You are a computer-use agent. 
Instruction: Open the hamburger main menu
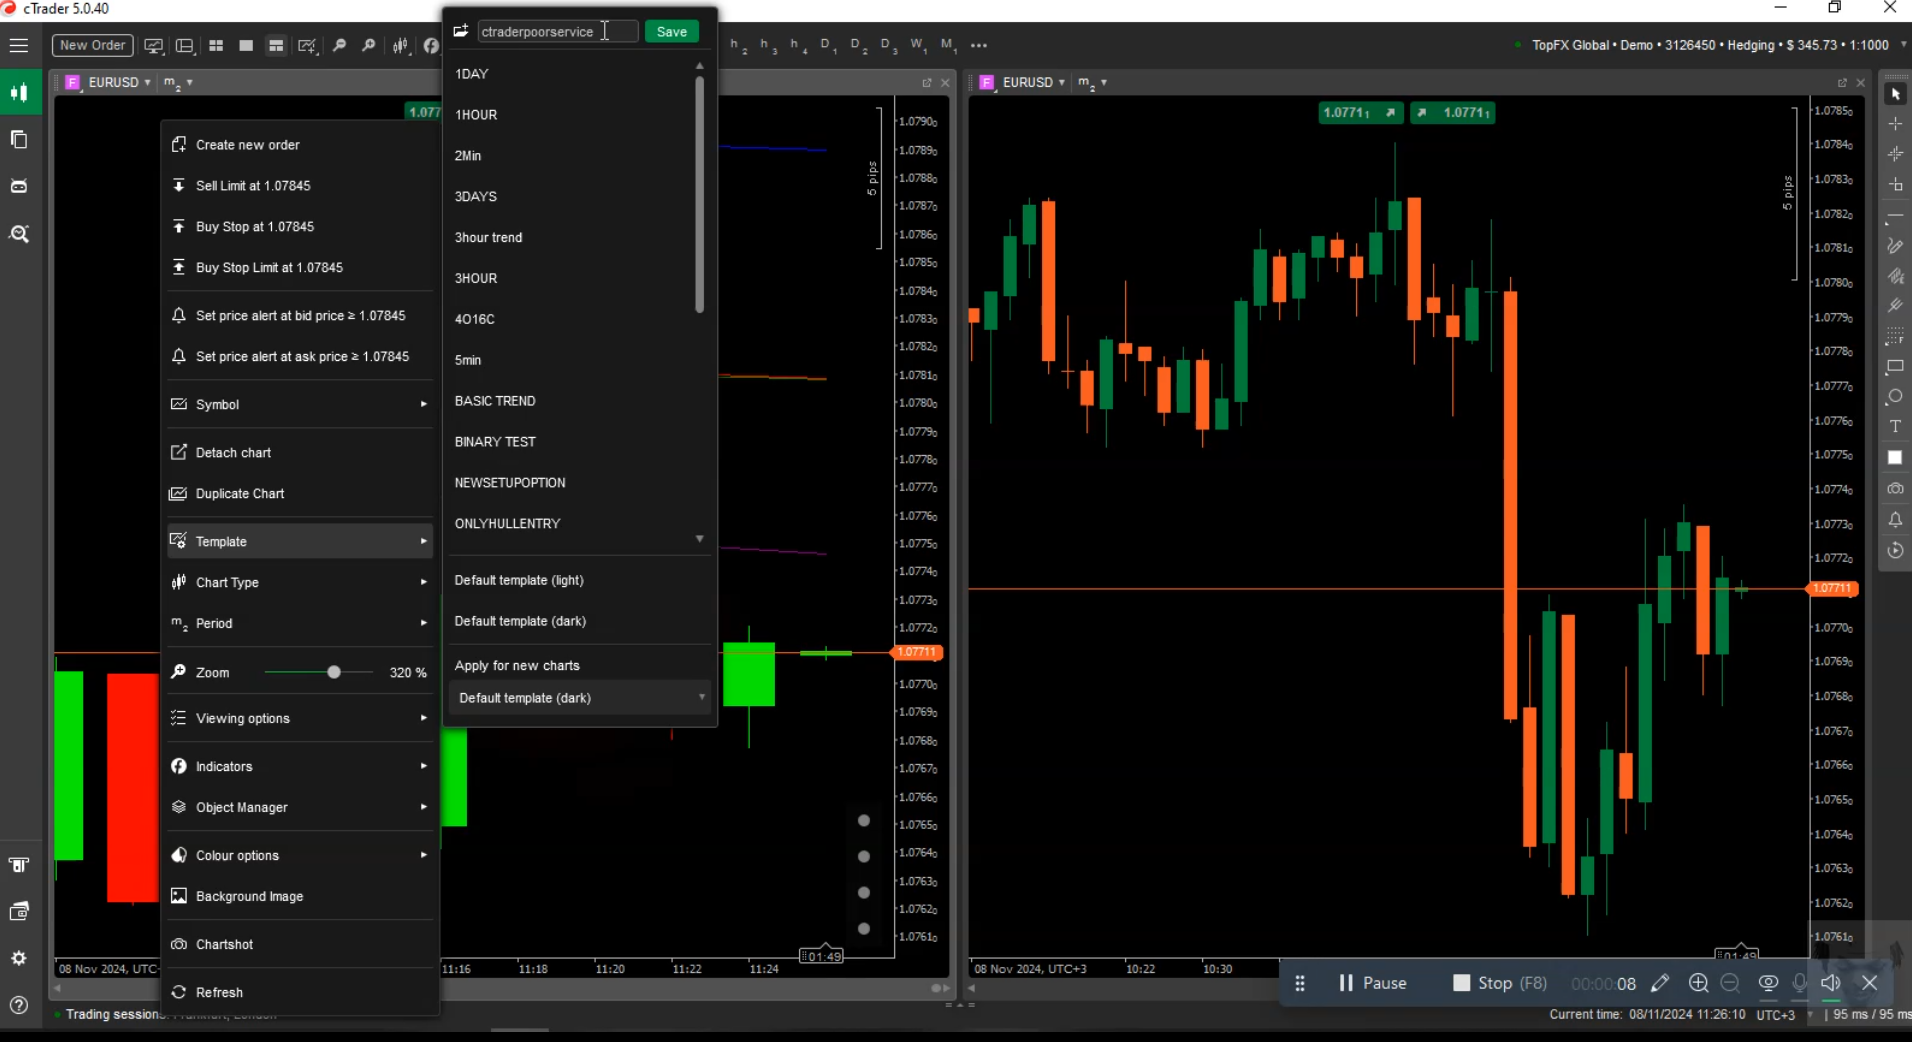(x=19, y=45)
